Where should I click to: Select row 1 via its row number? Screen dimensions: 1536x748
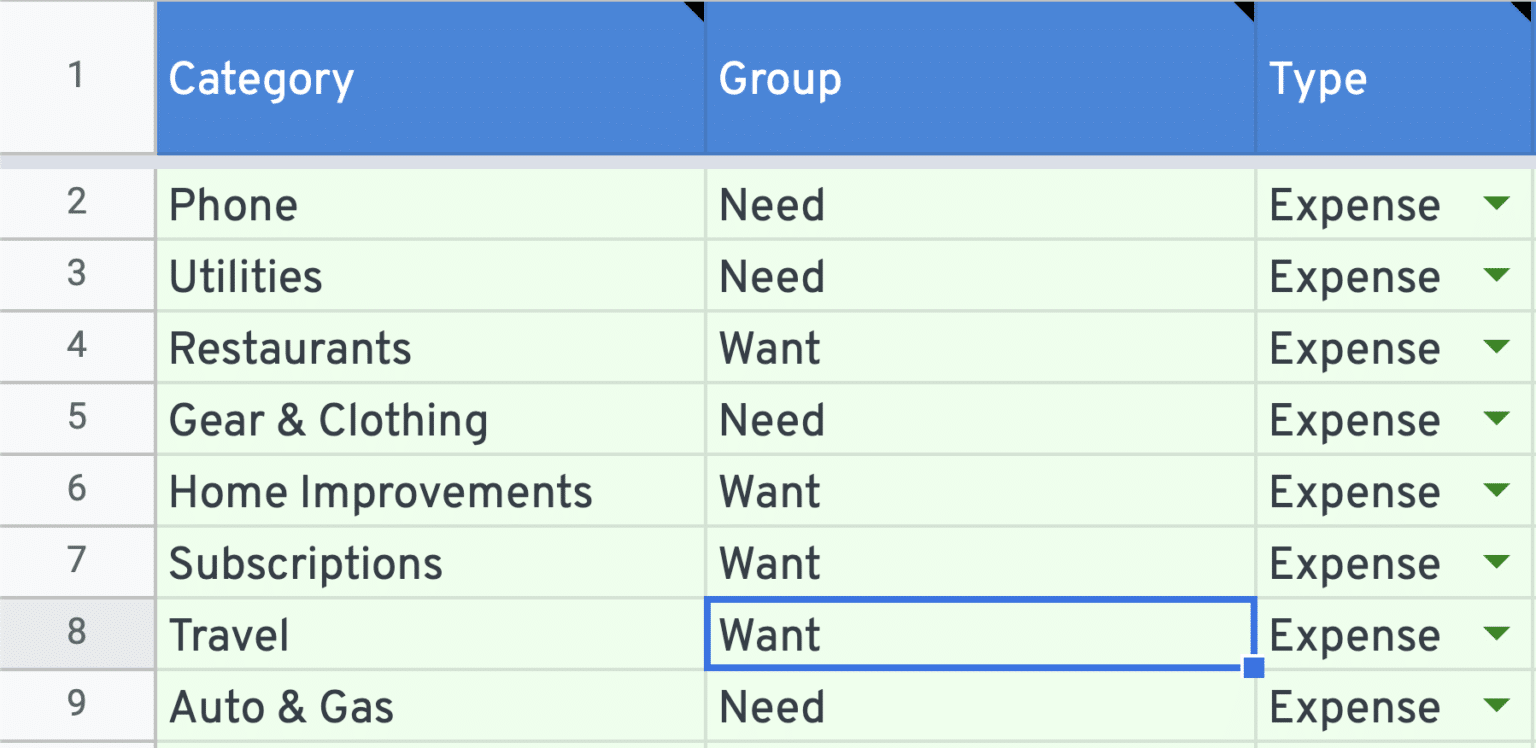click(77, 78)
